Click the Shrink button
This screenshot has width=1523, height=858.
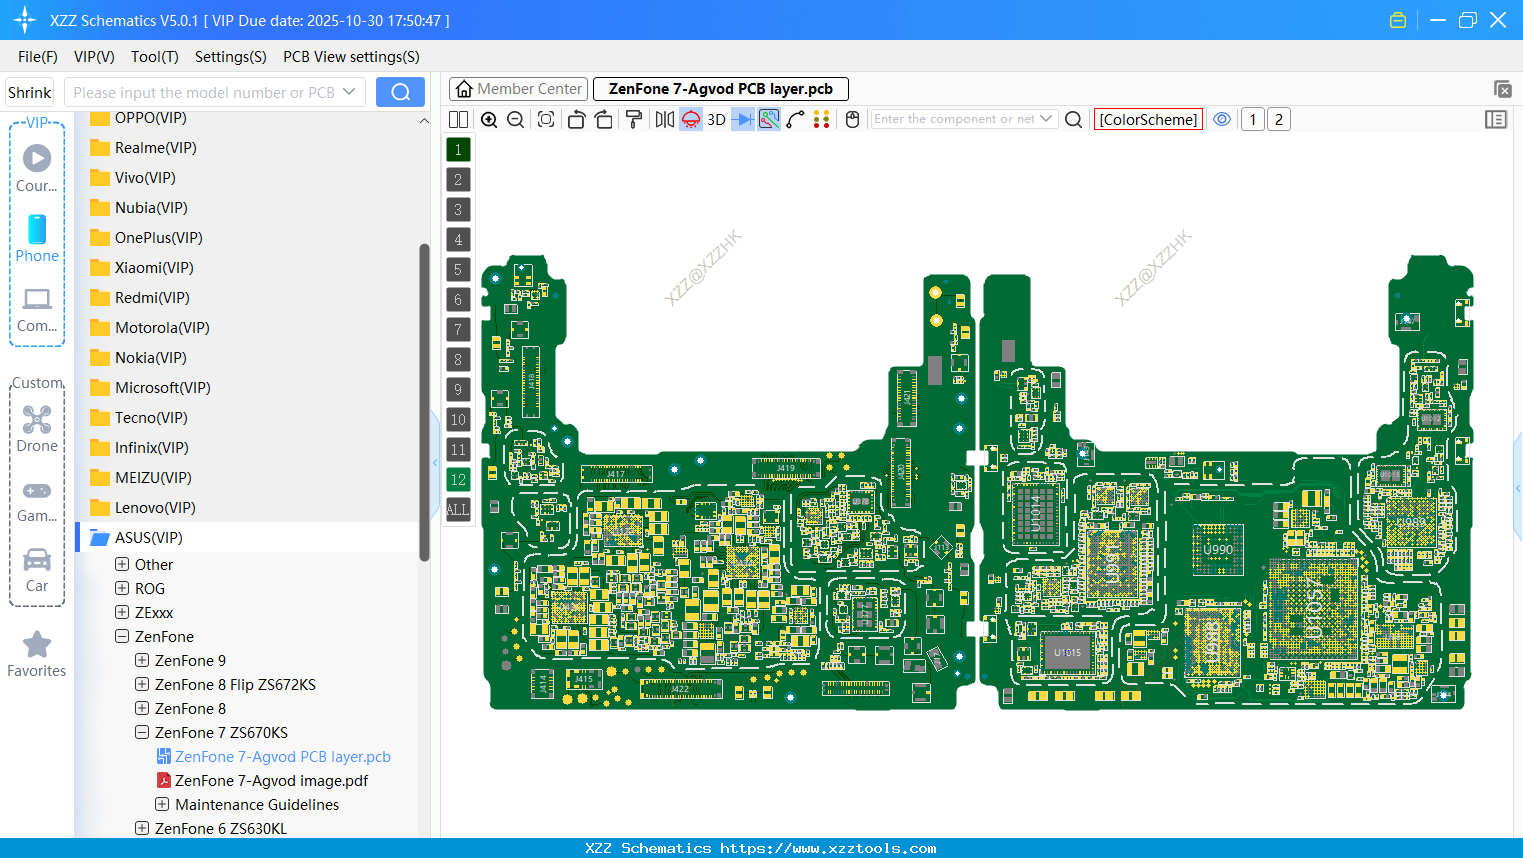[30, 93]
